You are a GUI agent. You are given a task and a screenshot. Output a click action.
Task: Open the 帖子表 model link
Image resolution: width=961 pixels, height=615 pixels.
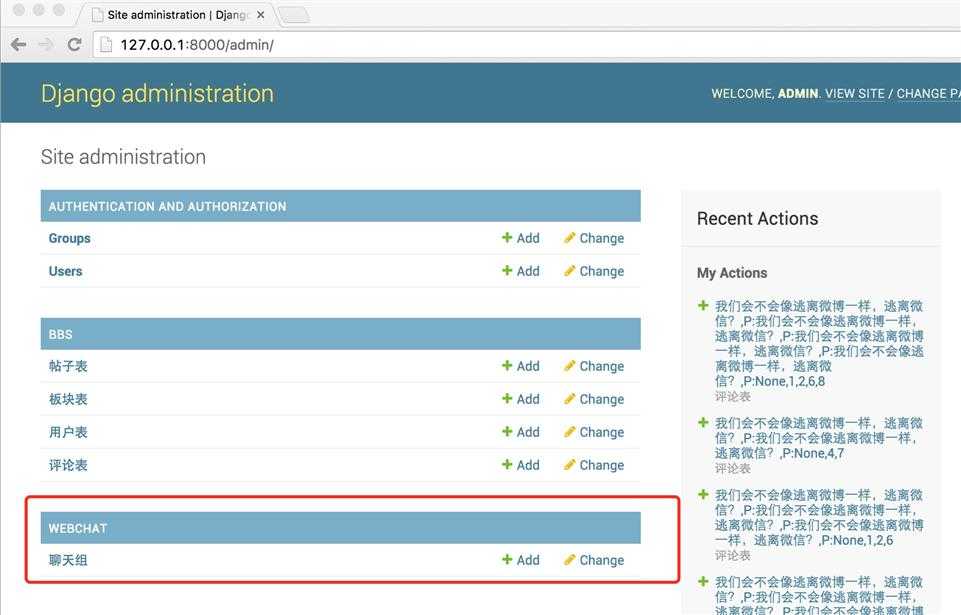click(68, 366)
